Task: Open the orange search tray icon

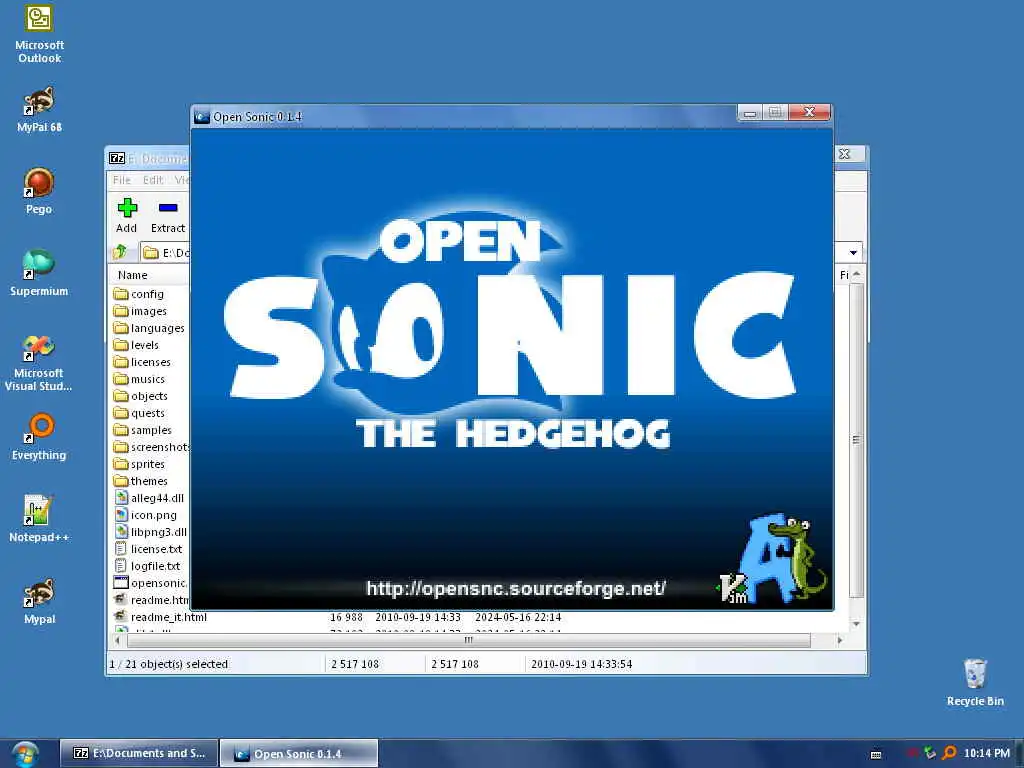Action: tap(949, 753)
